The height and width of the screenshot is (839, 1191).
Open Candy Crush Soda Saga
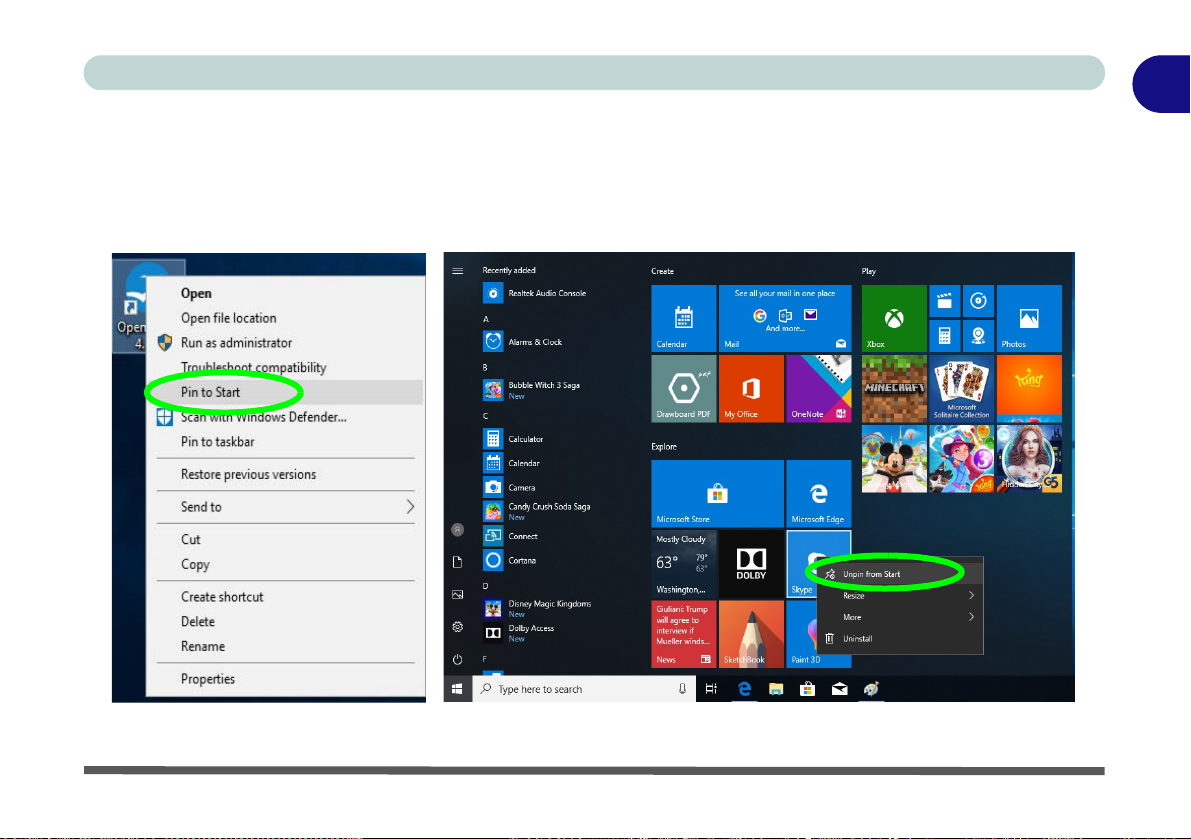coord(537,511)
